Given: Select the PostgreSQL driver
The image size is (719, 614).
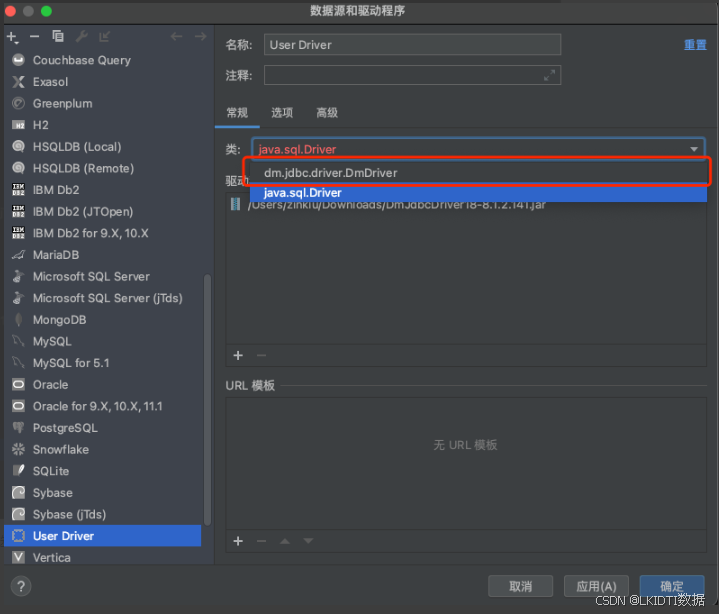Looking at the screenshot, I should tap(103, 427).
